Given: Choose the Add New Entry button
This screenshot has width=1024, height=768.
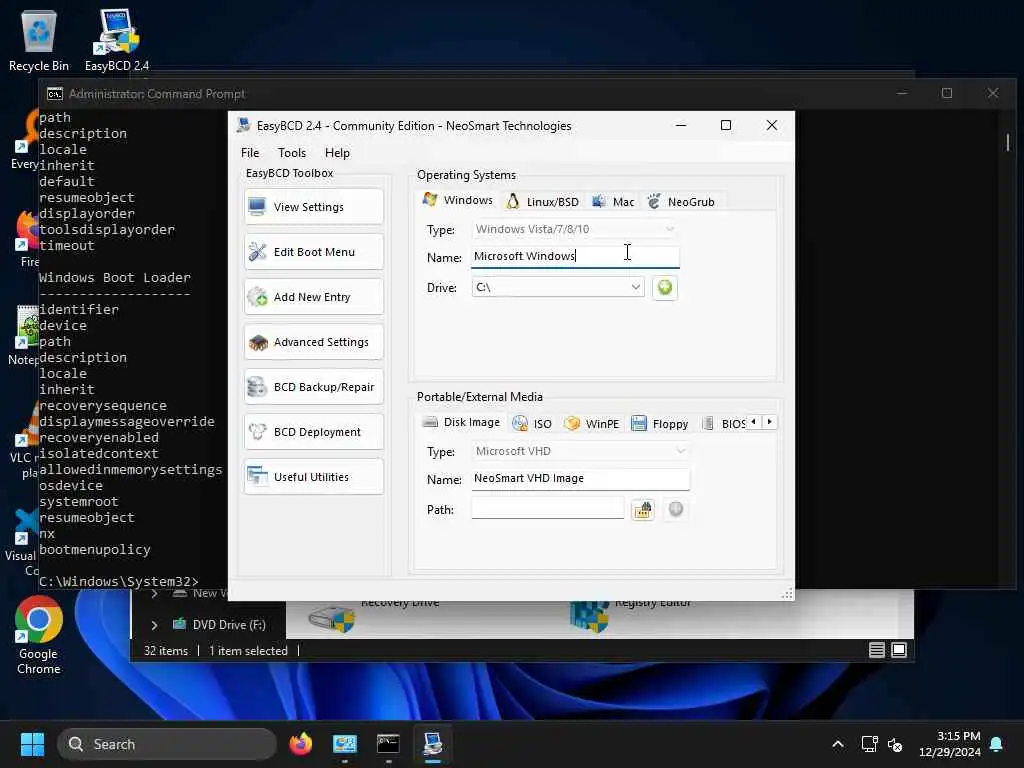Looking at the screenshot, I should pos(313,297).
